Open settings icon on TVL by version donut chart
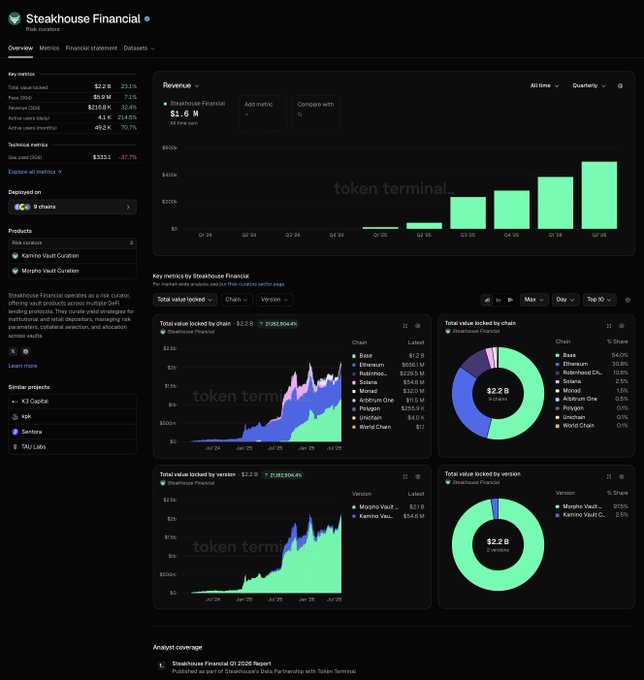Screen dimensions: 644x680 (x=621, y=476)
